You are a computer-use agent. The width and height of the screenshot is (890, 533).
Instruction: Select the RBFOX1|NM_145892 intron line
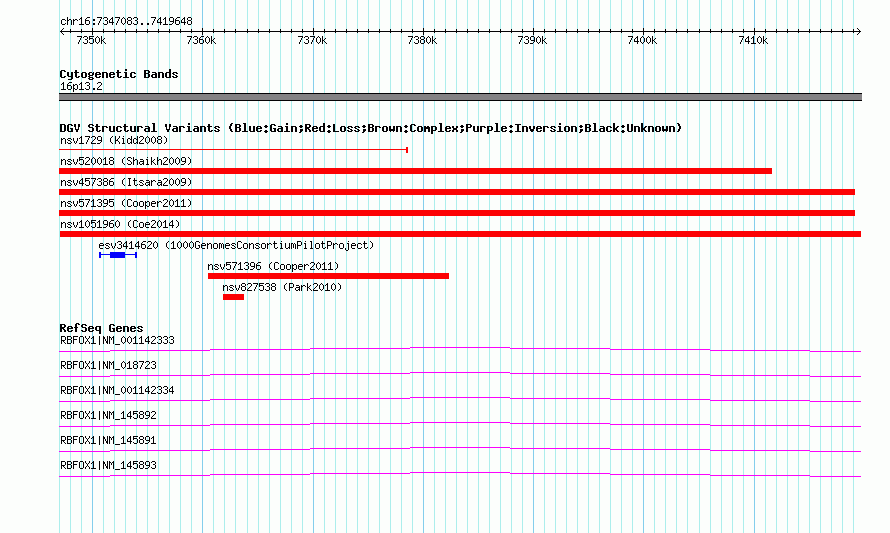tap(460, 425)
